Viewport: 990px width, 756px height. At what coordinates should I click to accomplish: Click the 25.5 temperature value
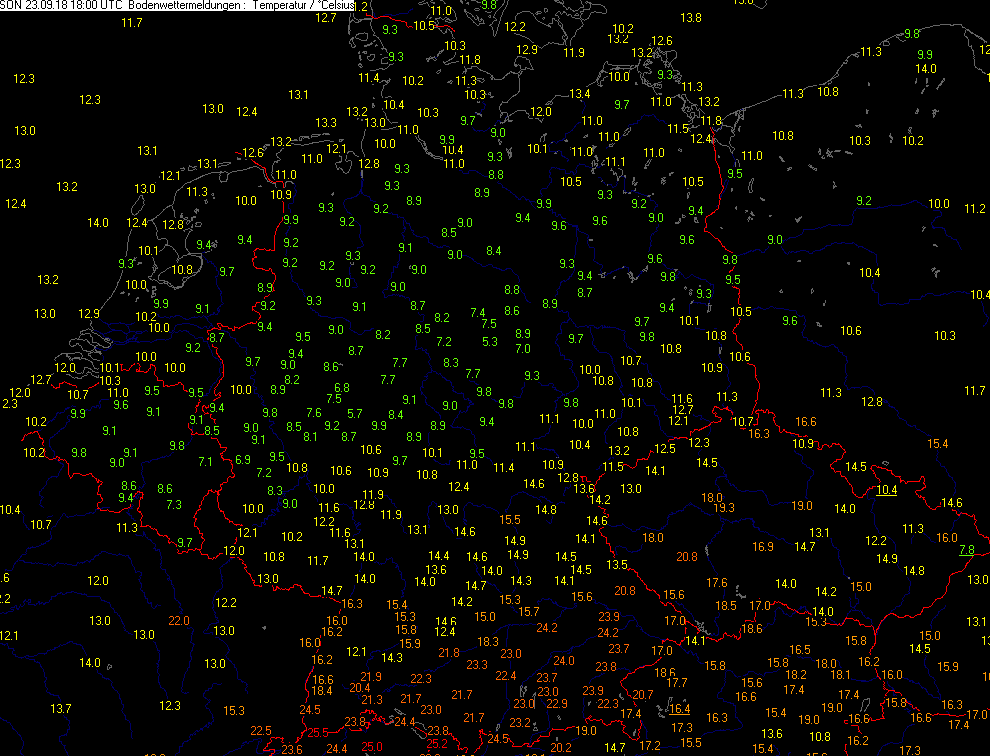[317, 733]
